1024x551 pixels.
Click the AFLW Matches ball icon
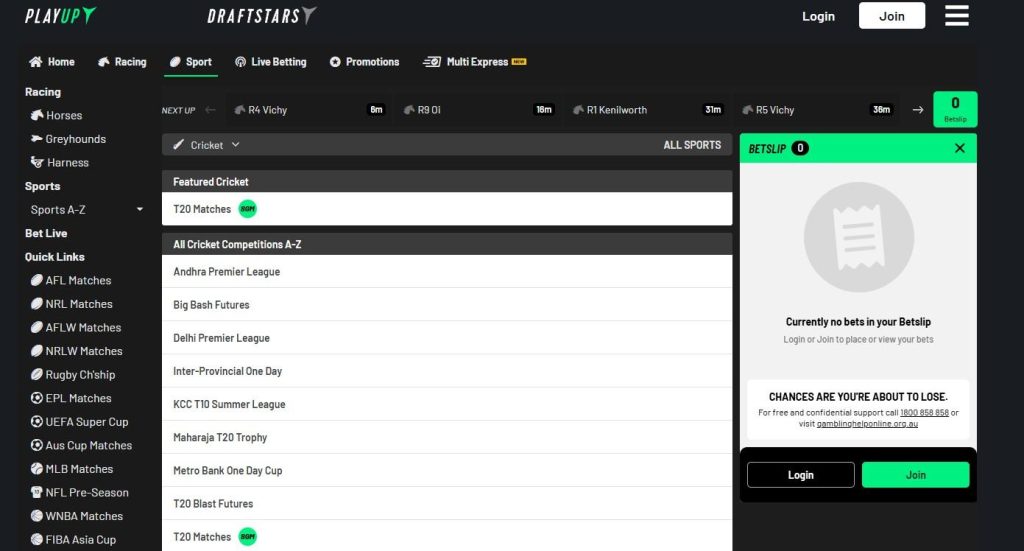[x=37, y=327]
